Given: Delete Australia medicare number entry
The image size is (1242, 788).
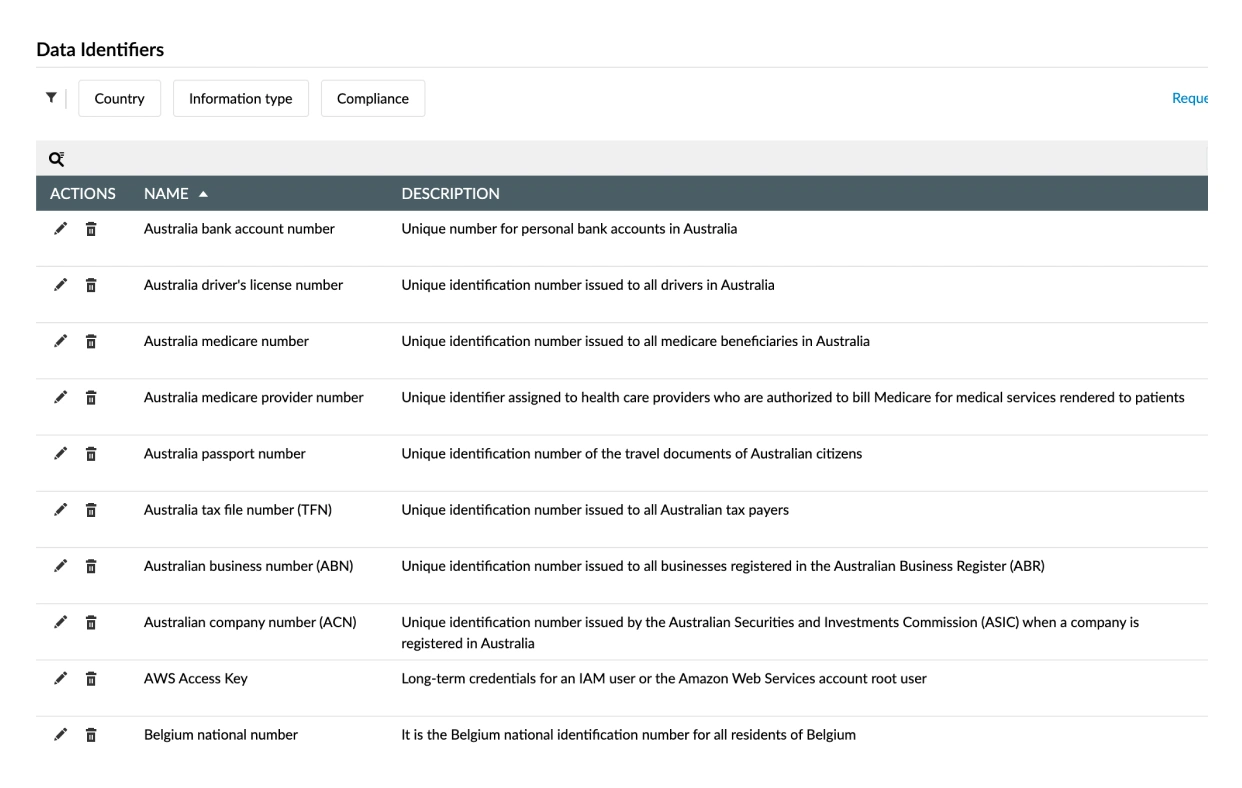Looking at the screenshot, I should [90, 341].
